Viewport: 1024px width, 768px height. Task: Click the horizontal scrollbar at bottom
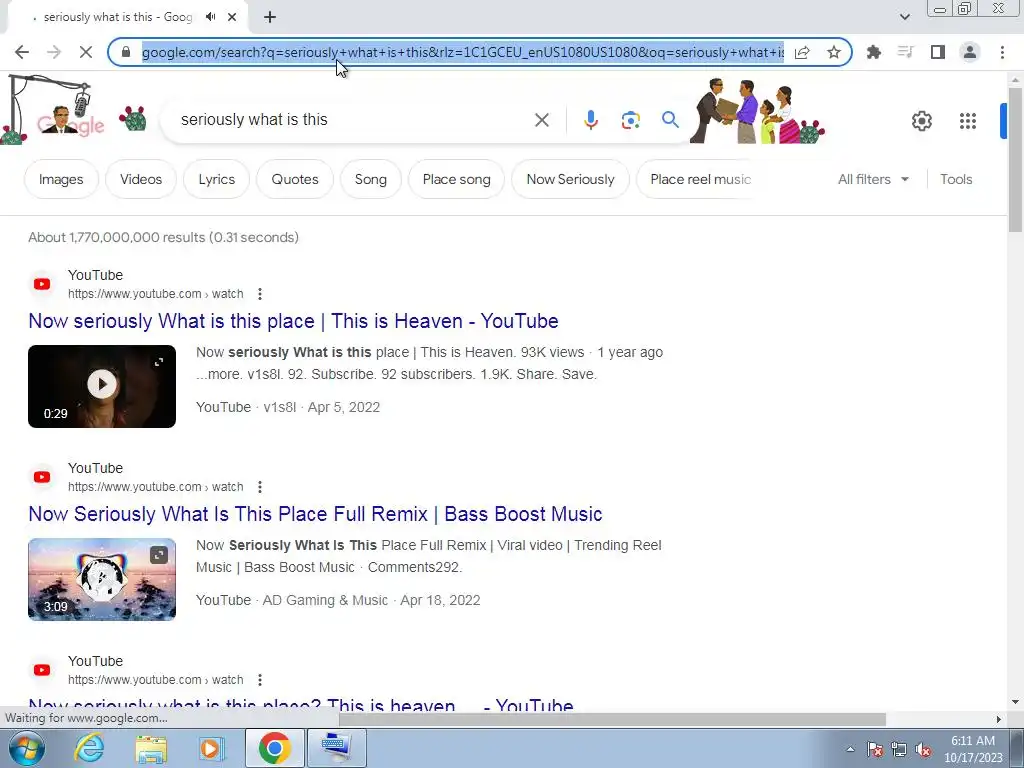coord(612,719)
